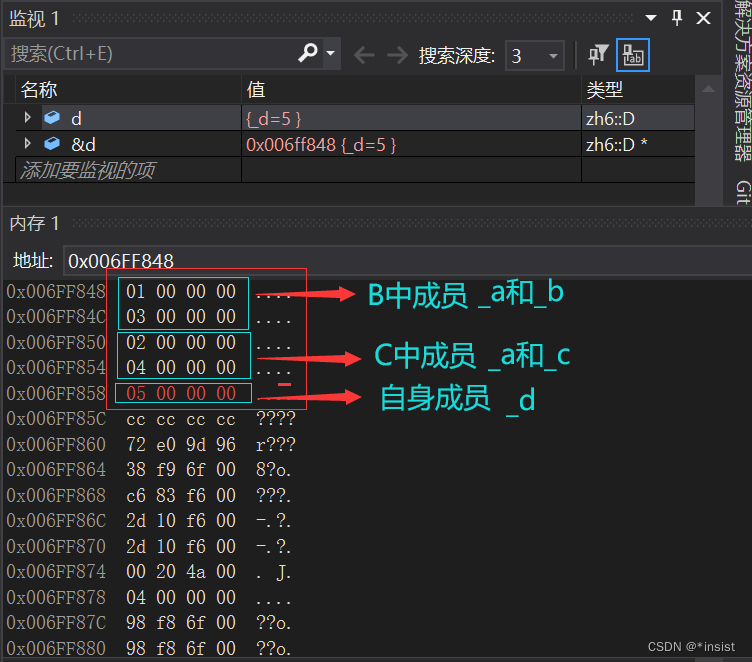Close the 监视 1 panel
Viewport: 752px width, 662px height.
(703, 18)
